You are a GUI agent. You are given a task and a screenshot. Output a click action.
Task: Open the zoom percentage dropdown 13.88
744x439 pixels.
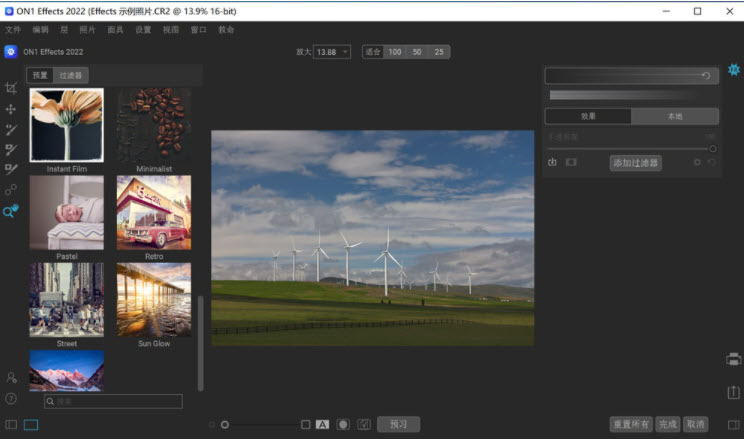(332, 51)
